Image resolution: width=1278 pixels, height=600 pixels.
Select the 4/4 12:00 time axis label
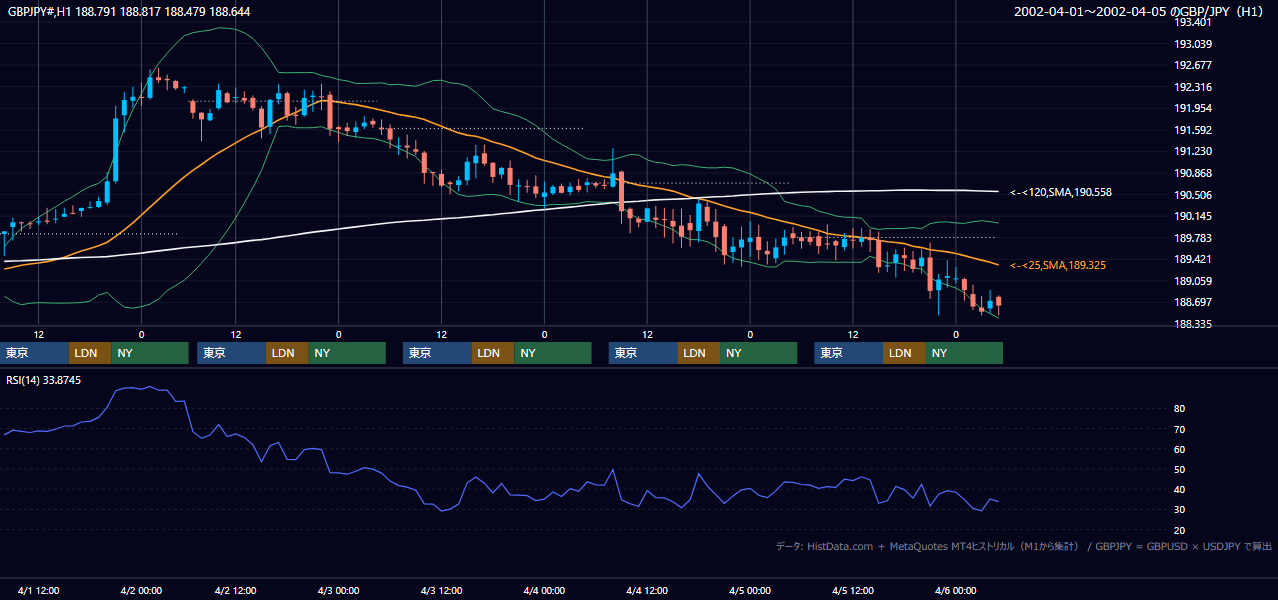click(x=647, y=590)
